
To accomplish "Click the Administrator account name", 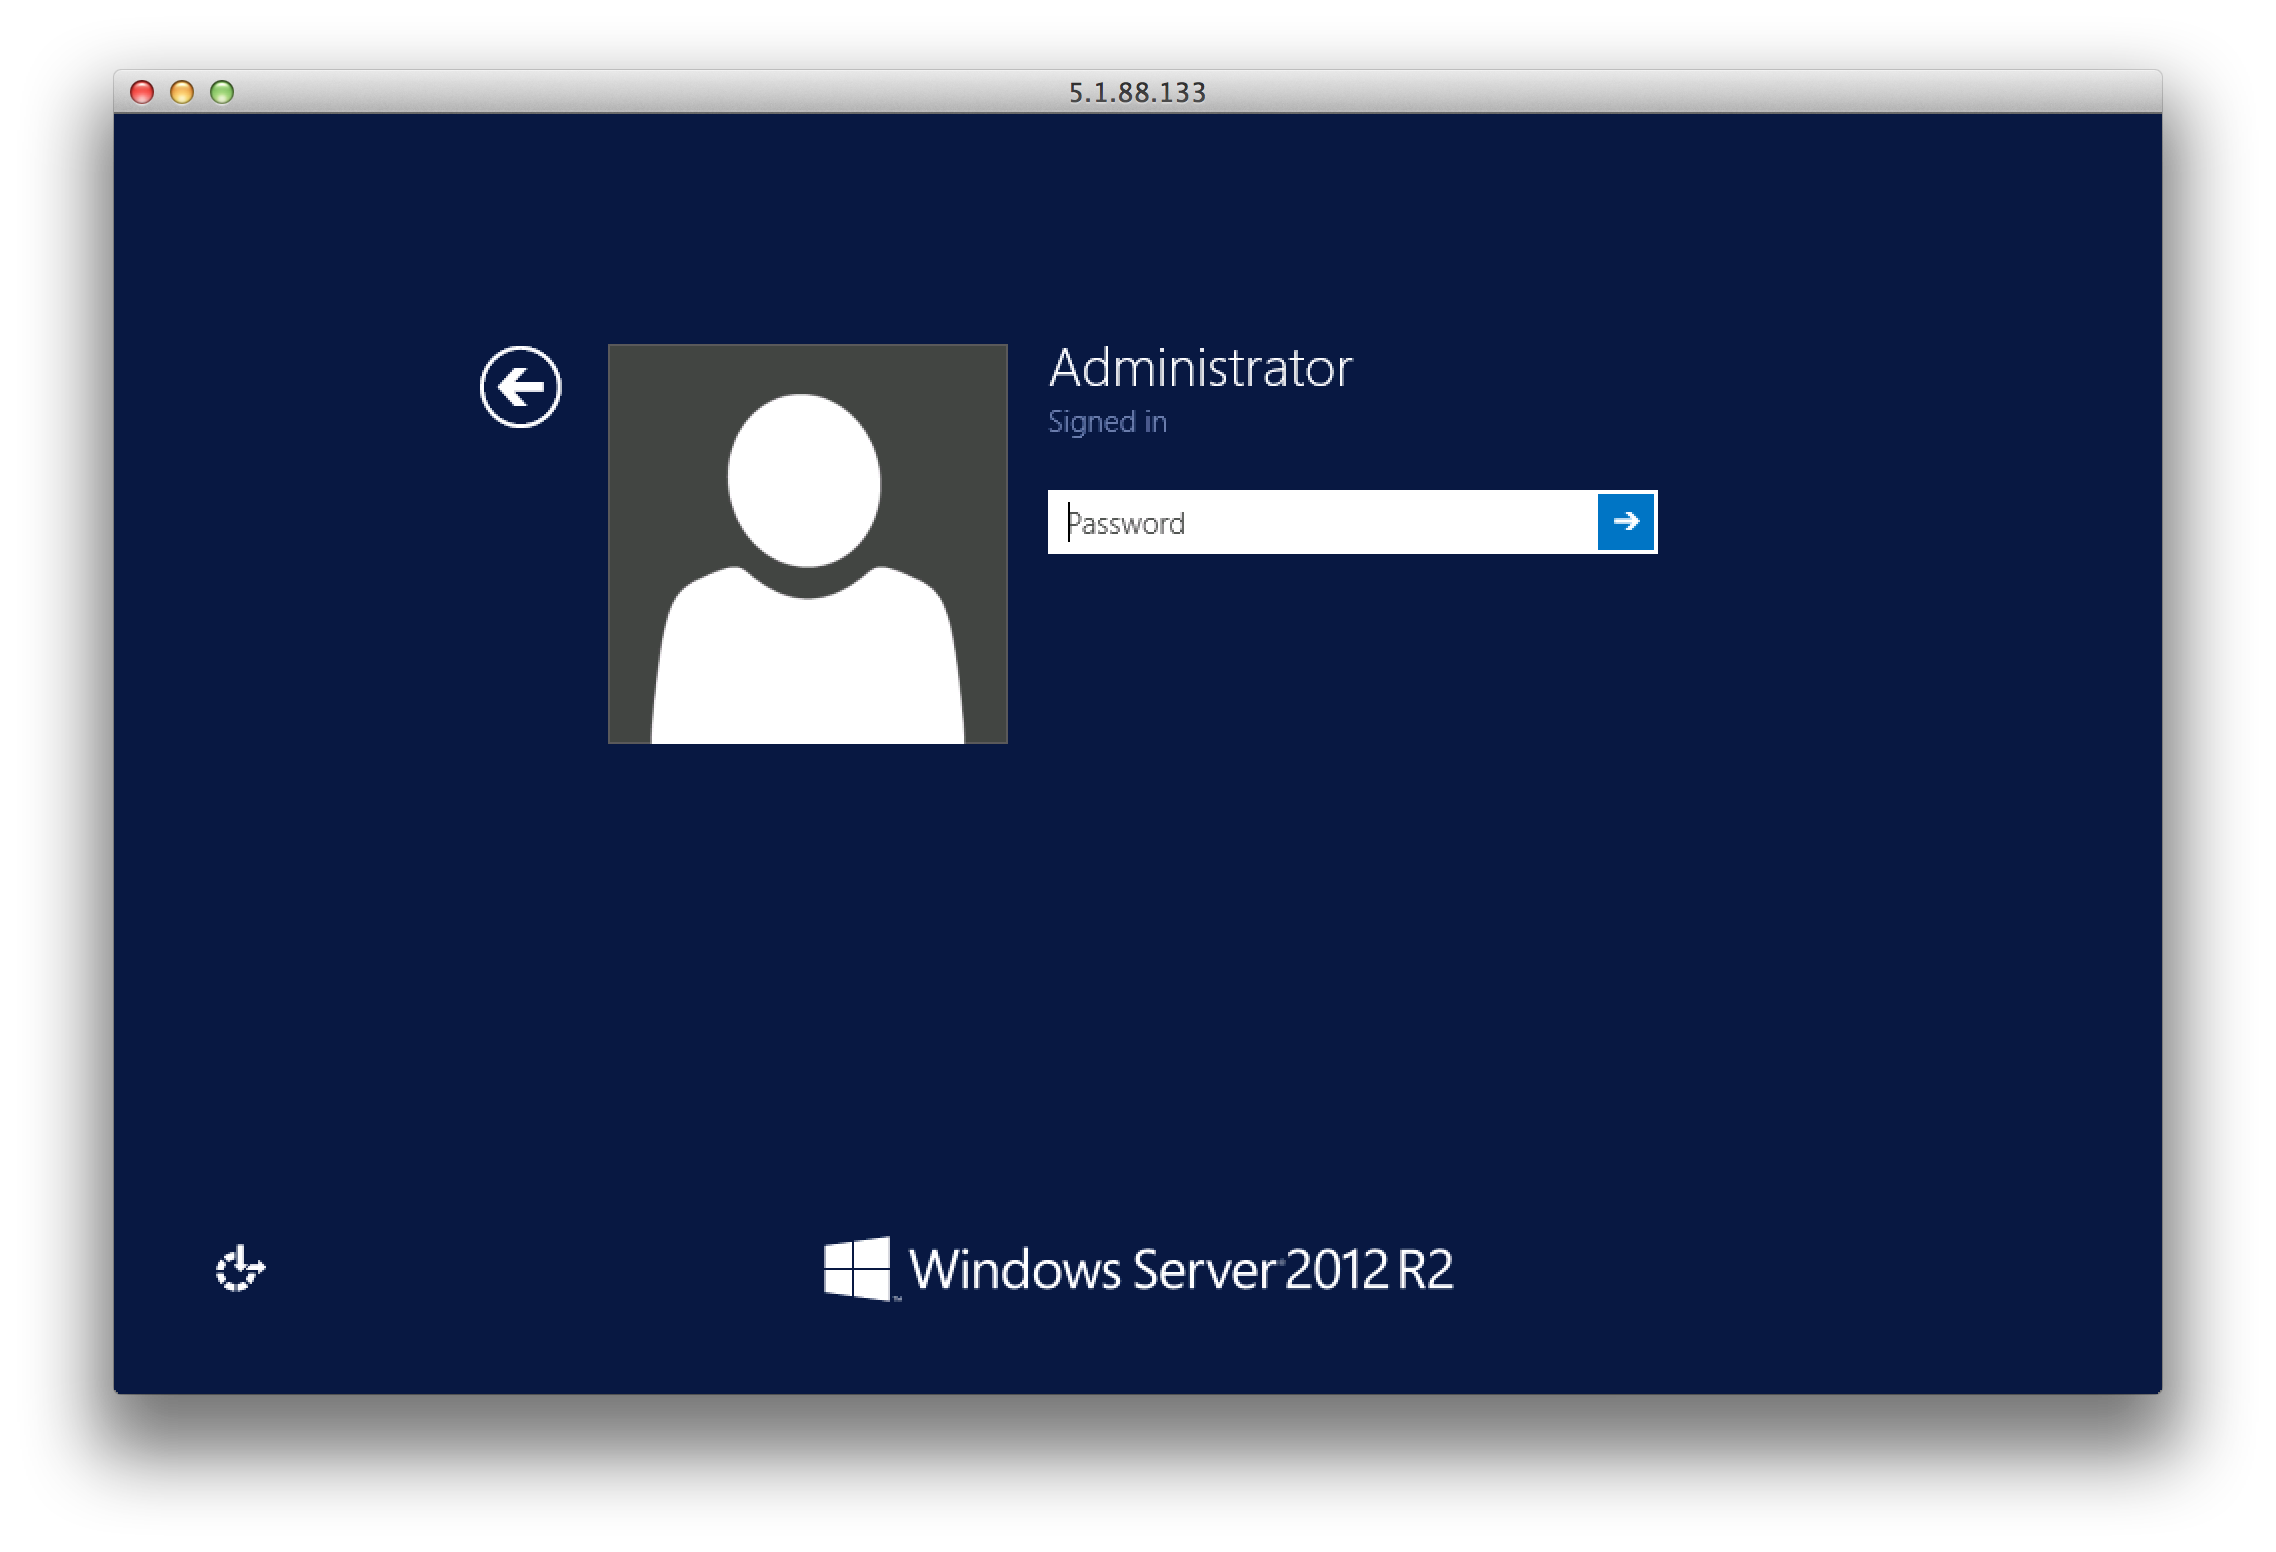I will coord(1200,368).
